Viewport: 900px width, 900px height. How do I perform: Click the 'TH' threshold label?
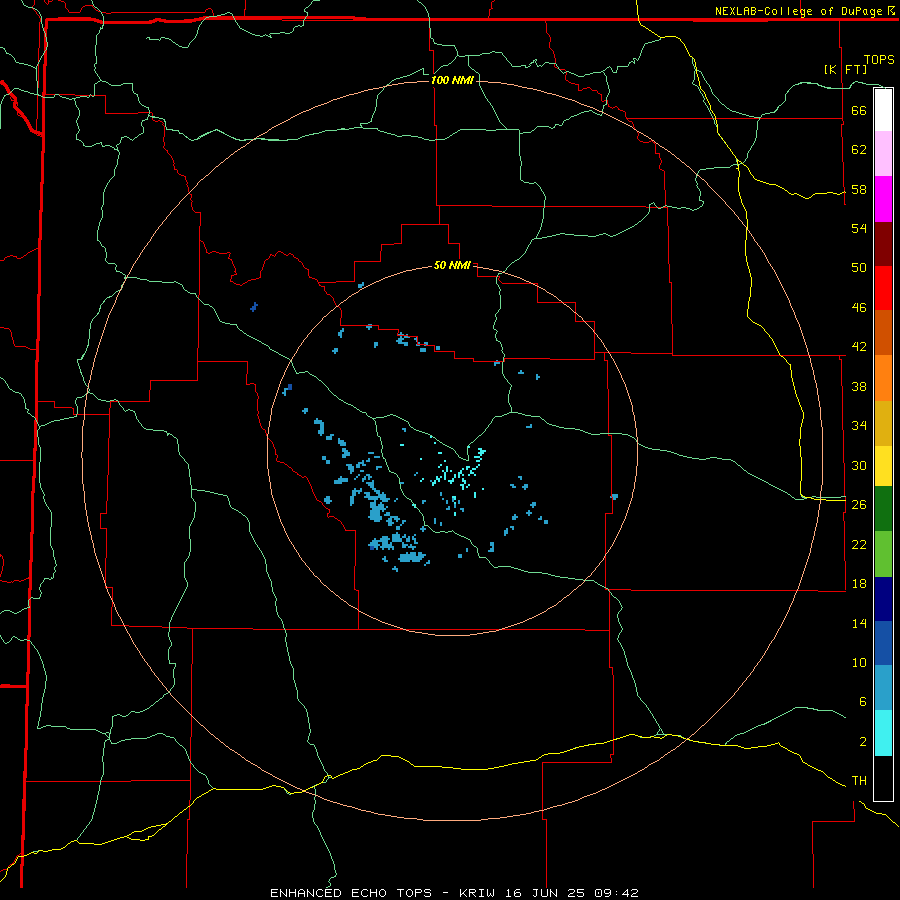click(859, 781)
